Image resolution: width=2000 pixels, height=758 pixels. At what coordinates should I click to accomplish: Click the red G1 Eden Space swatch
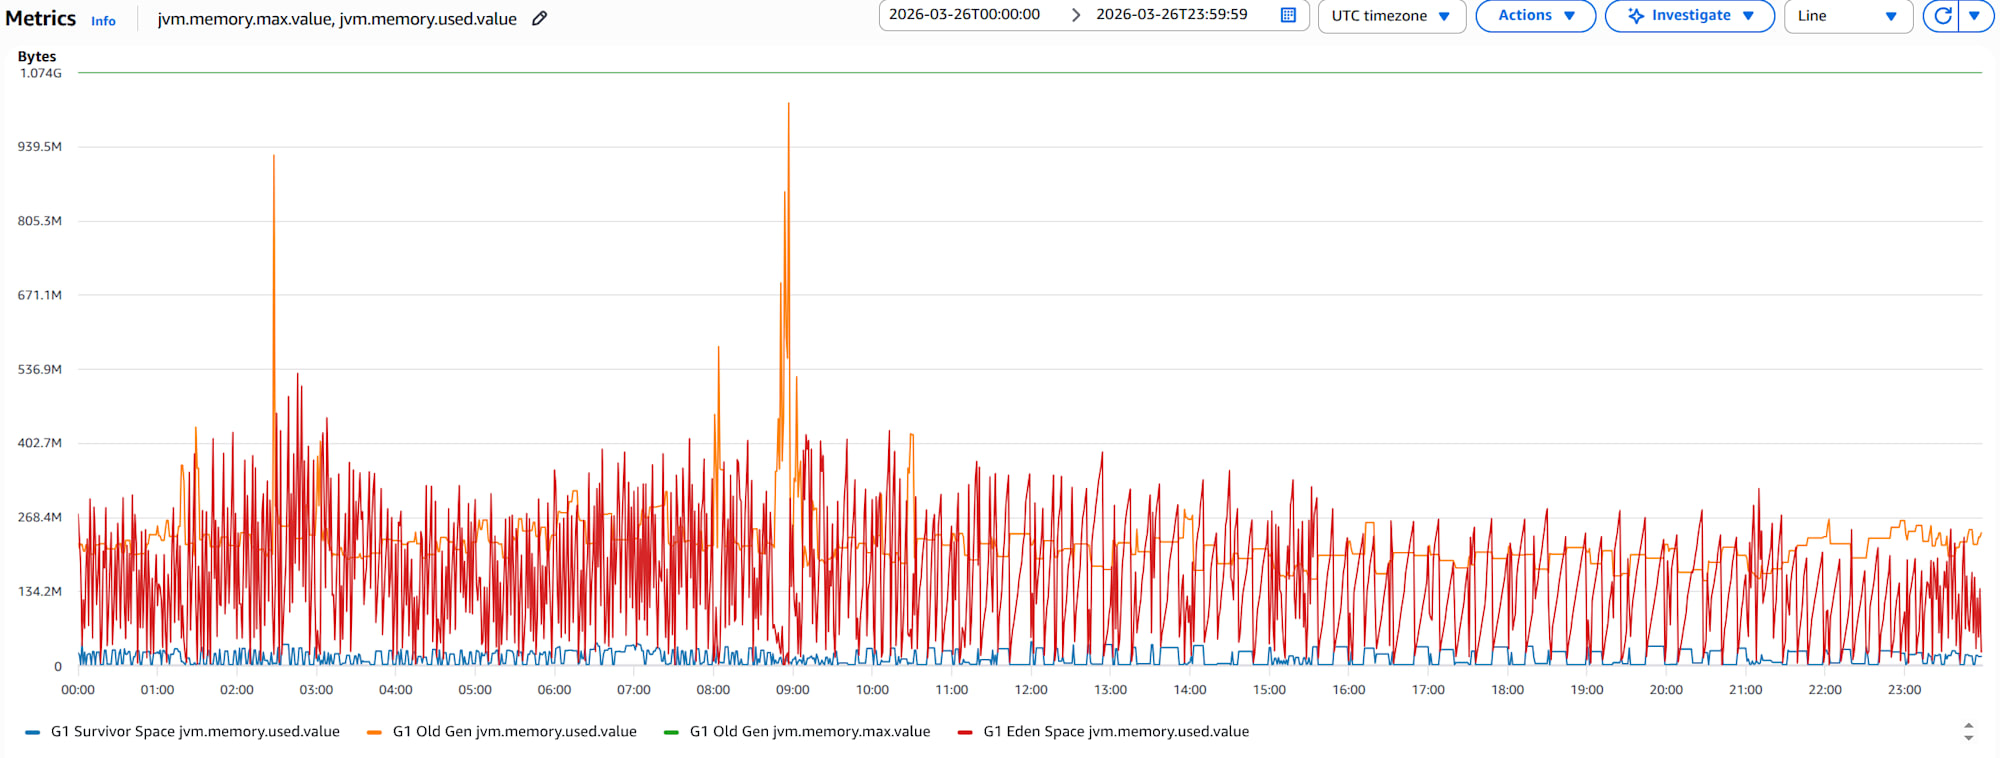tap(965, 732)
